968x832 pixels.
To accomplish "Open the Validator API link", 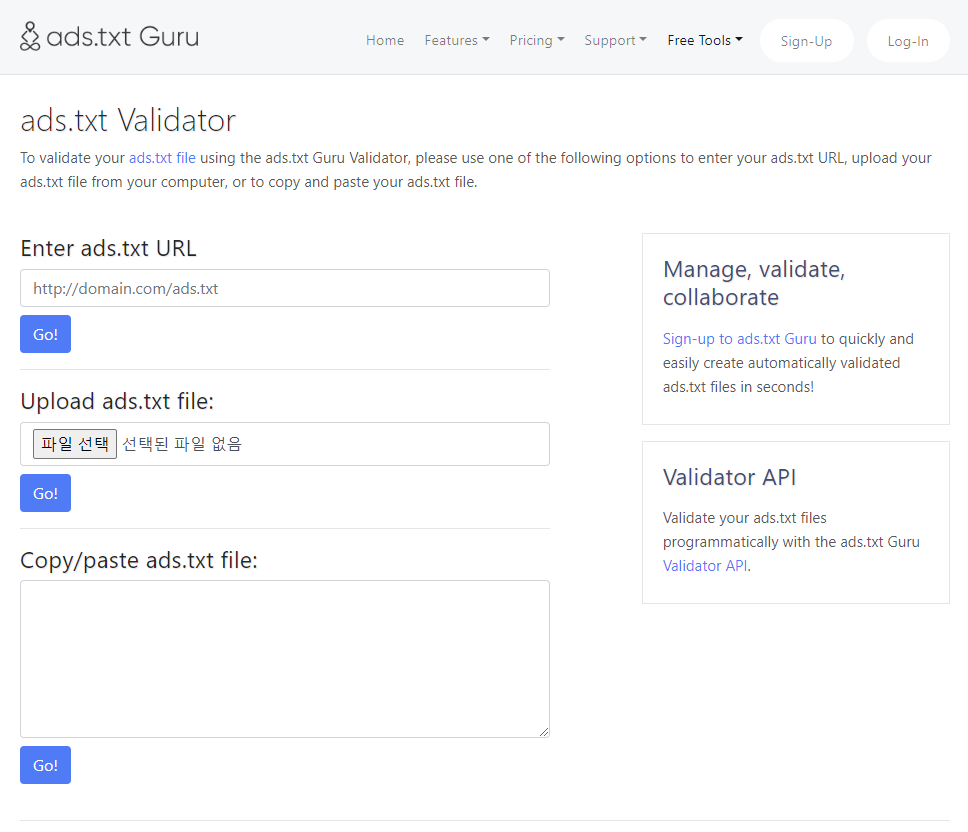I will [705, 566].
